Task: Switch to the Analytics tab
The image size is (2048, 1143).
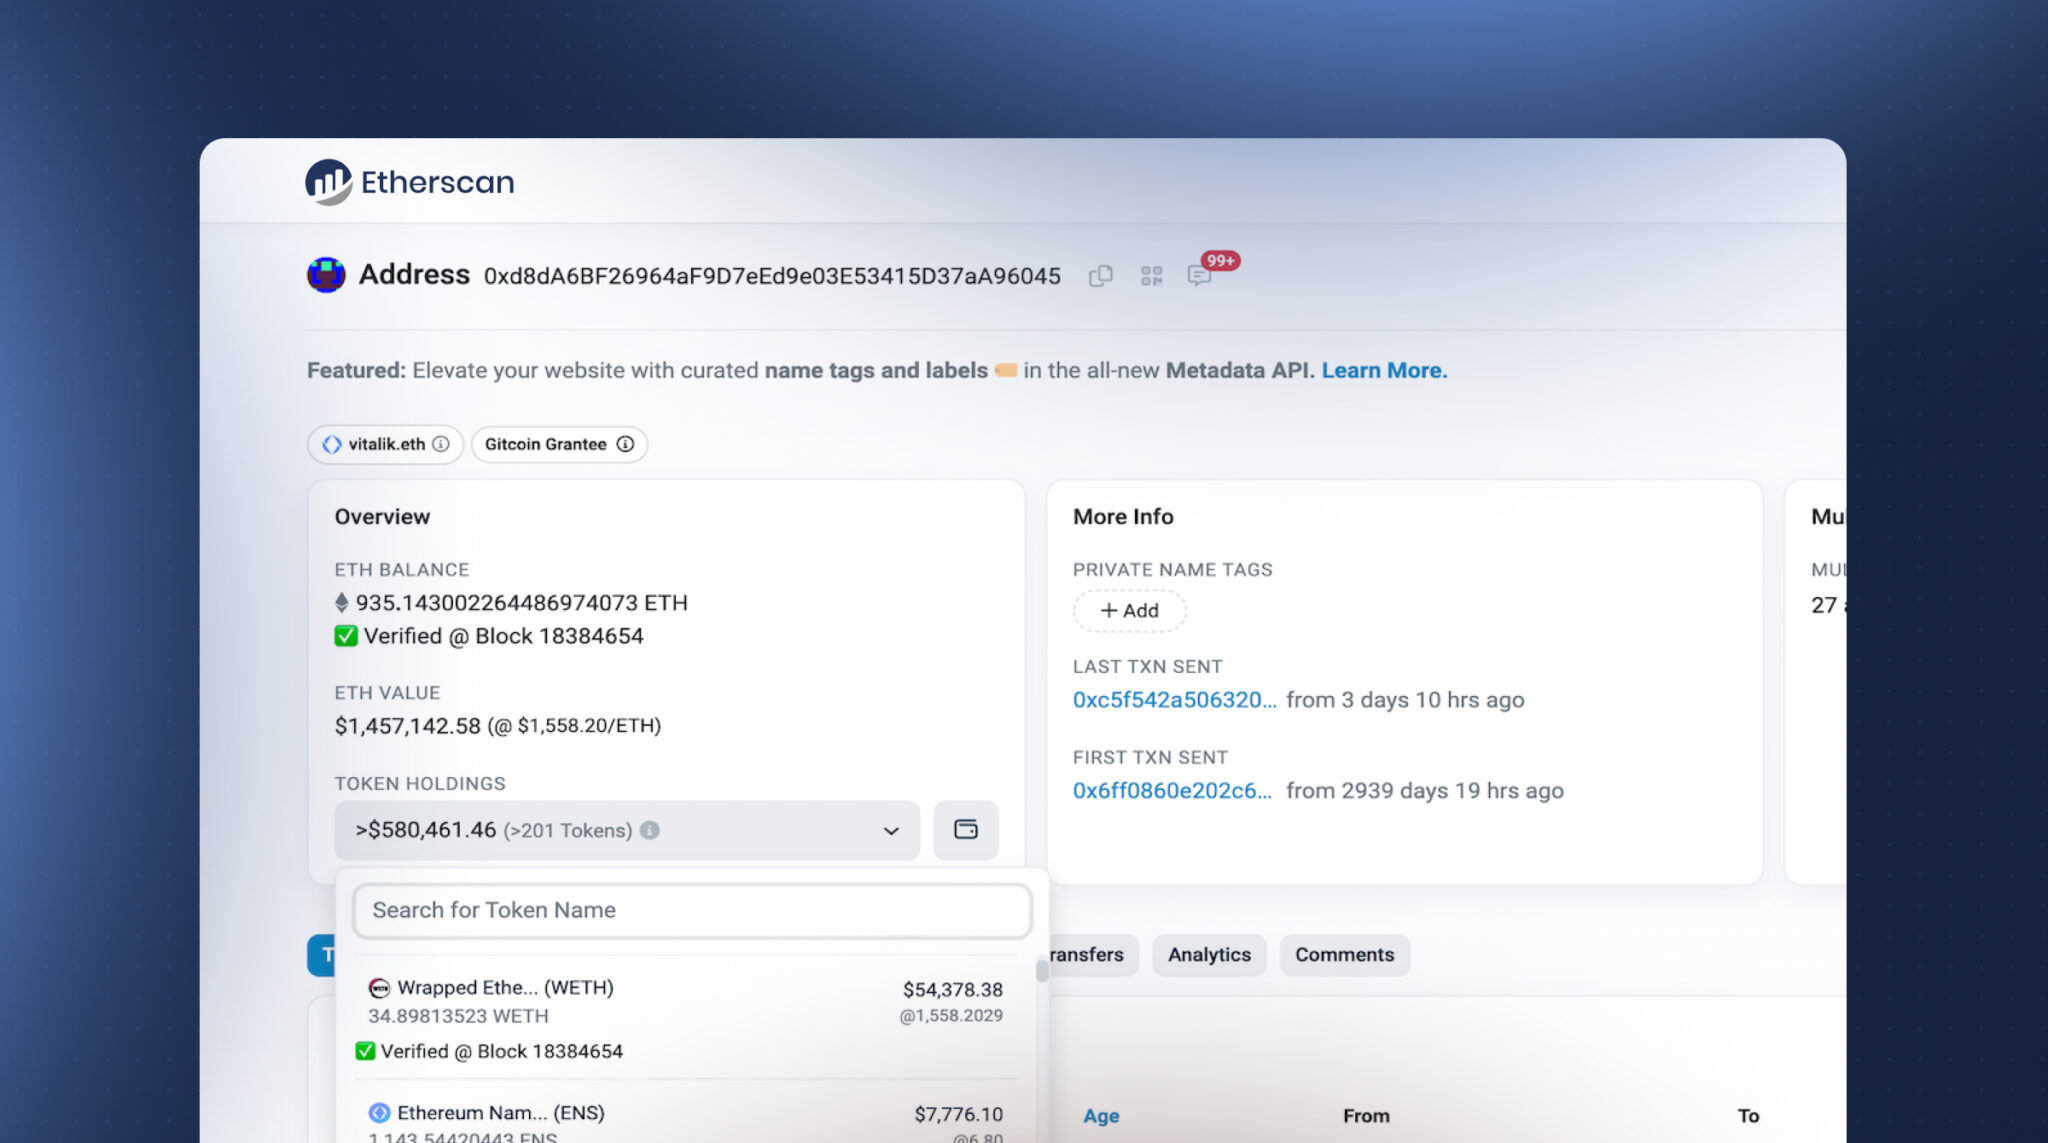Action: coord(1209,954)
